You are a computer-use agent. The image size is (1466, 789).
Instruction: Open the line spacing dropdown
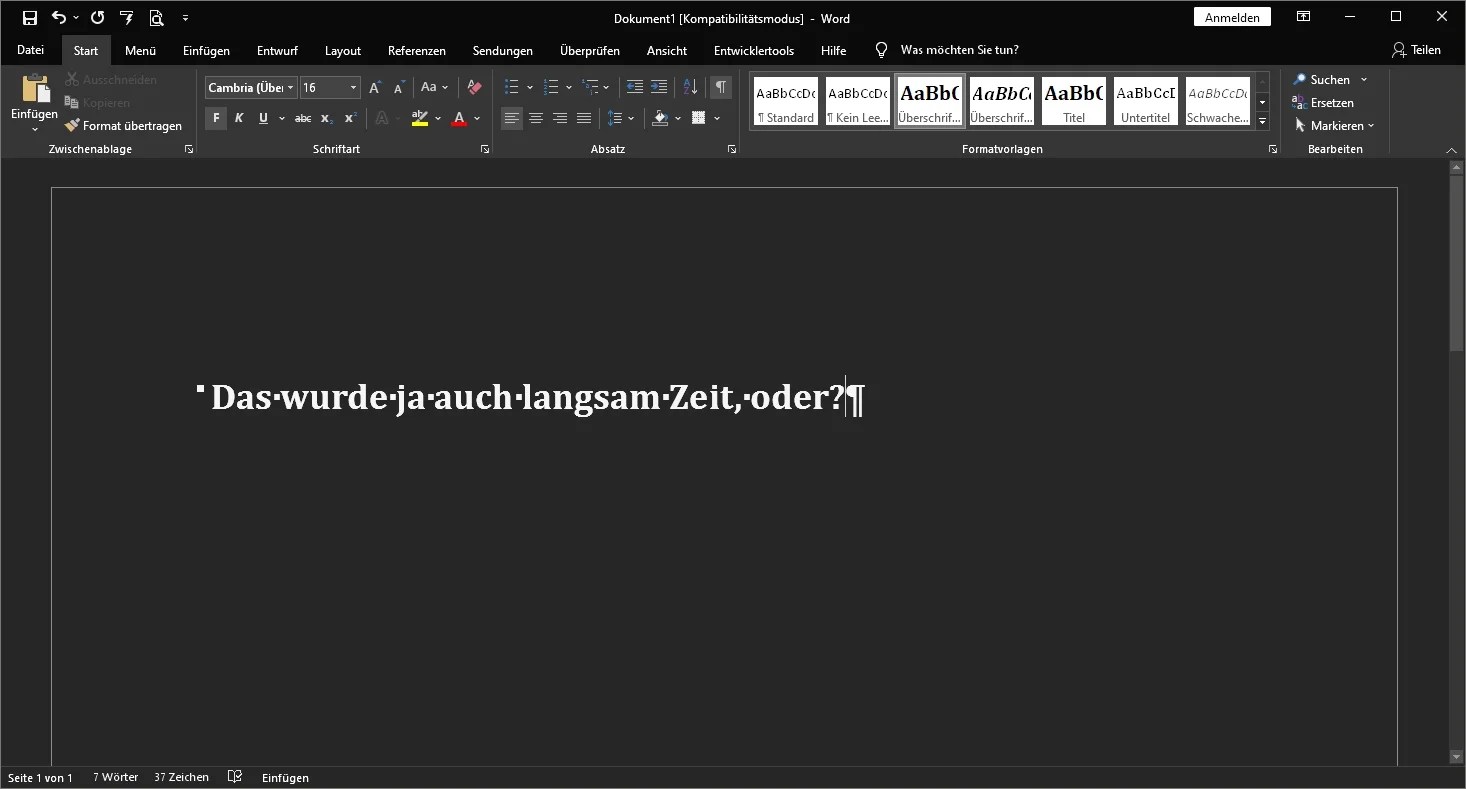631,118
